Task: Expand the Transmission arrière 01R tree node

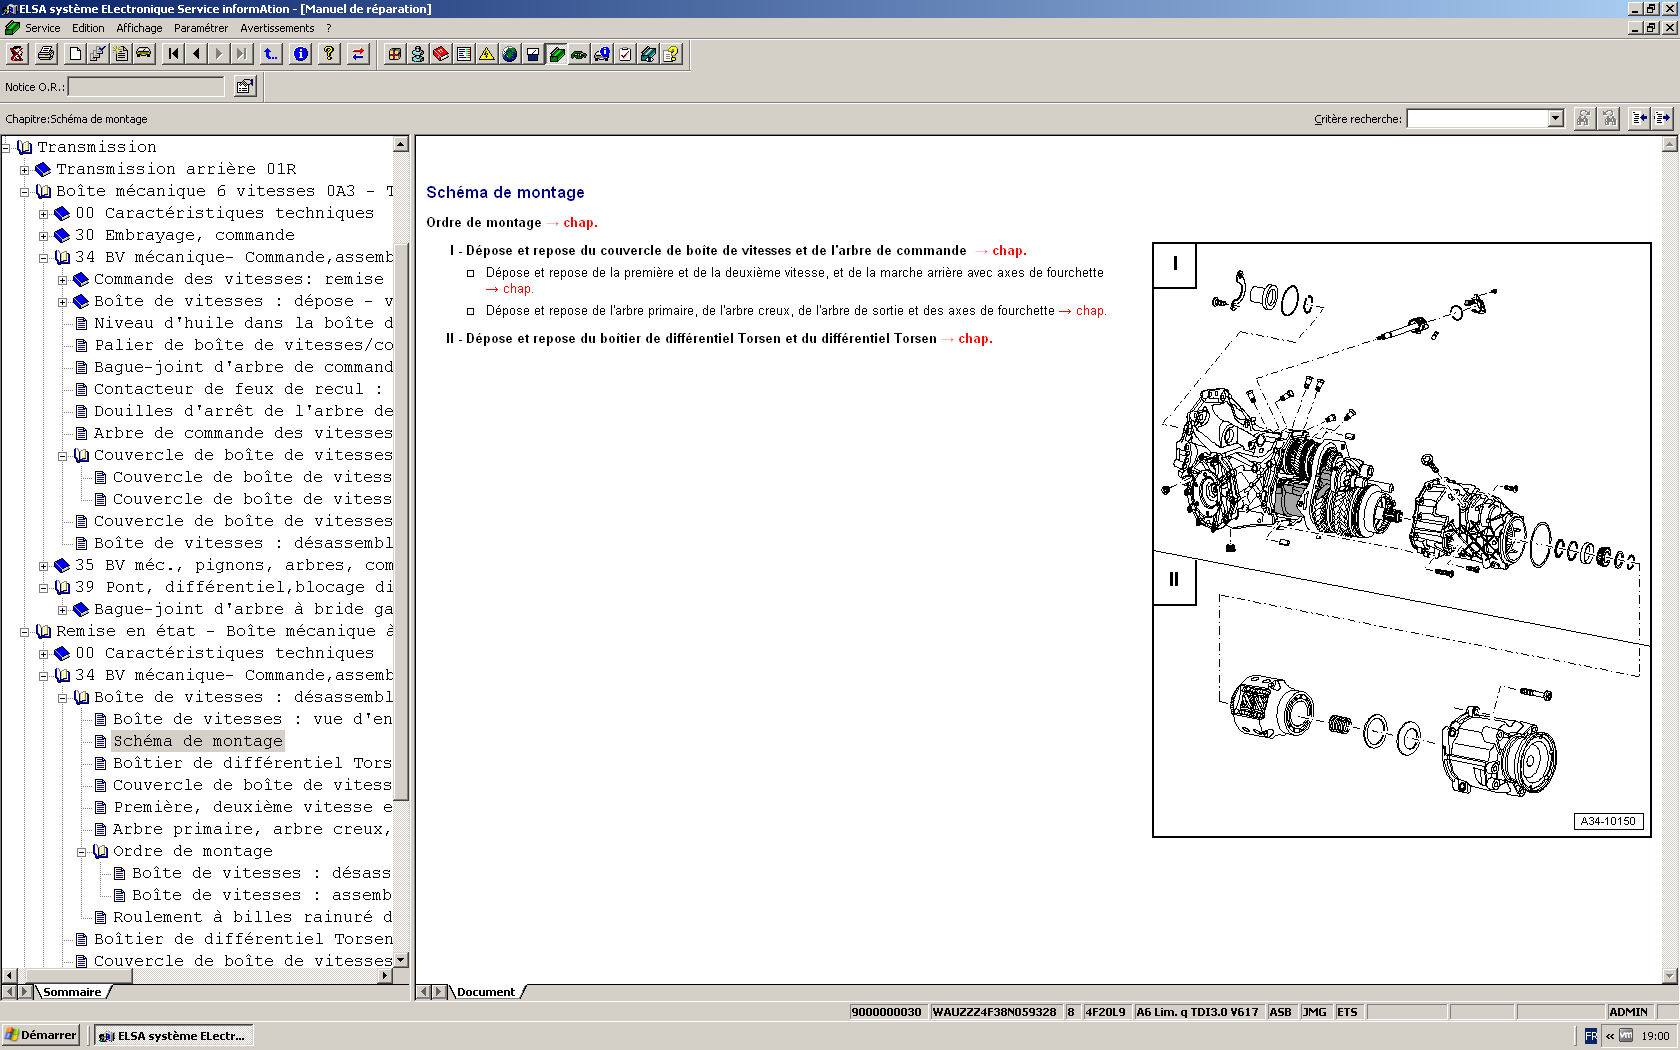Action: point(25,170)
